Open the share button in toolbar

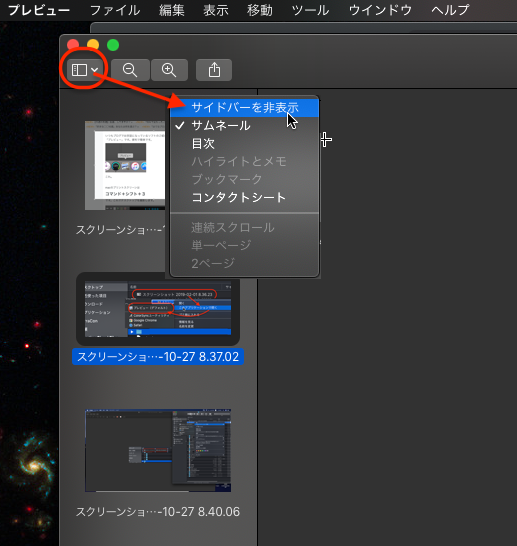[x=214, y=70]
